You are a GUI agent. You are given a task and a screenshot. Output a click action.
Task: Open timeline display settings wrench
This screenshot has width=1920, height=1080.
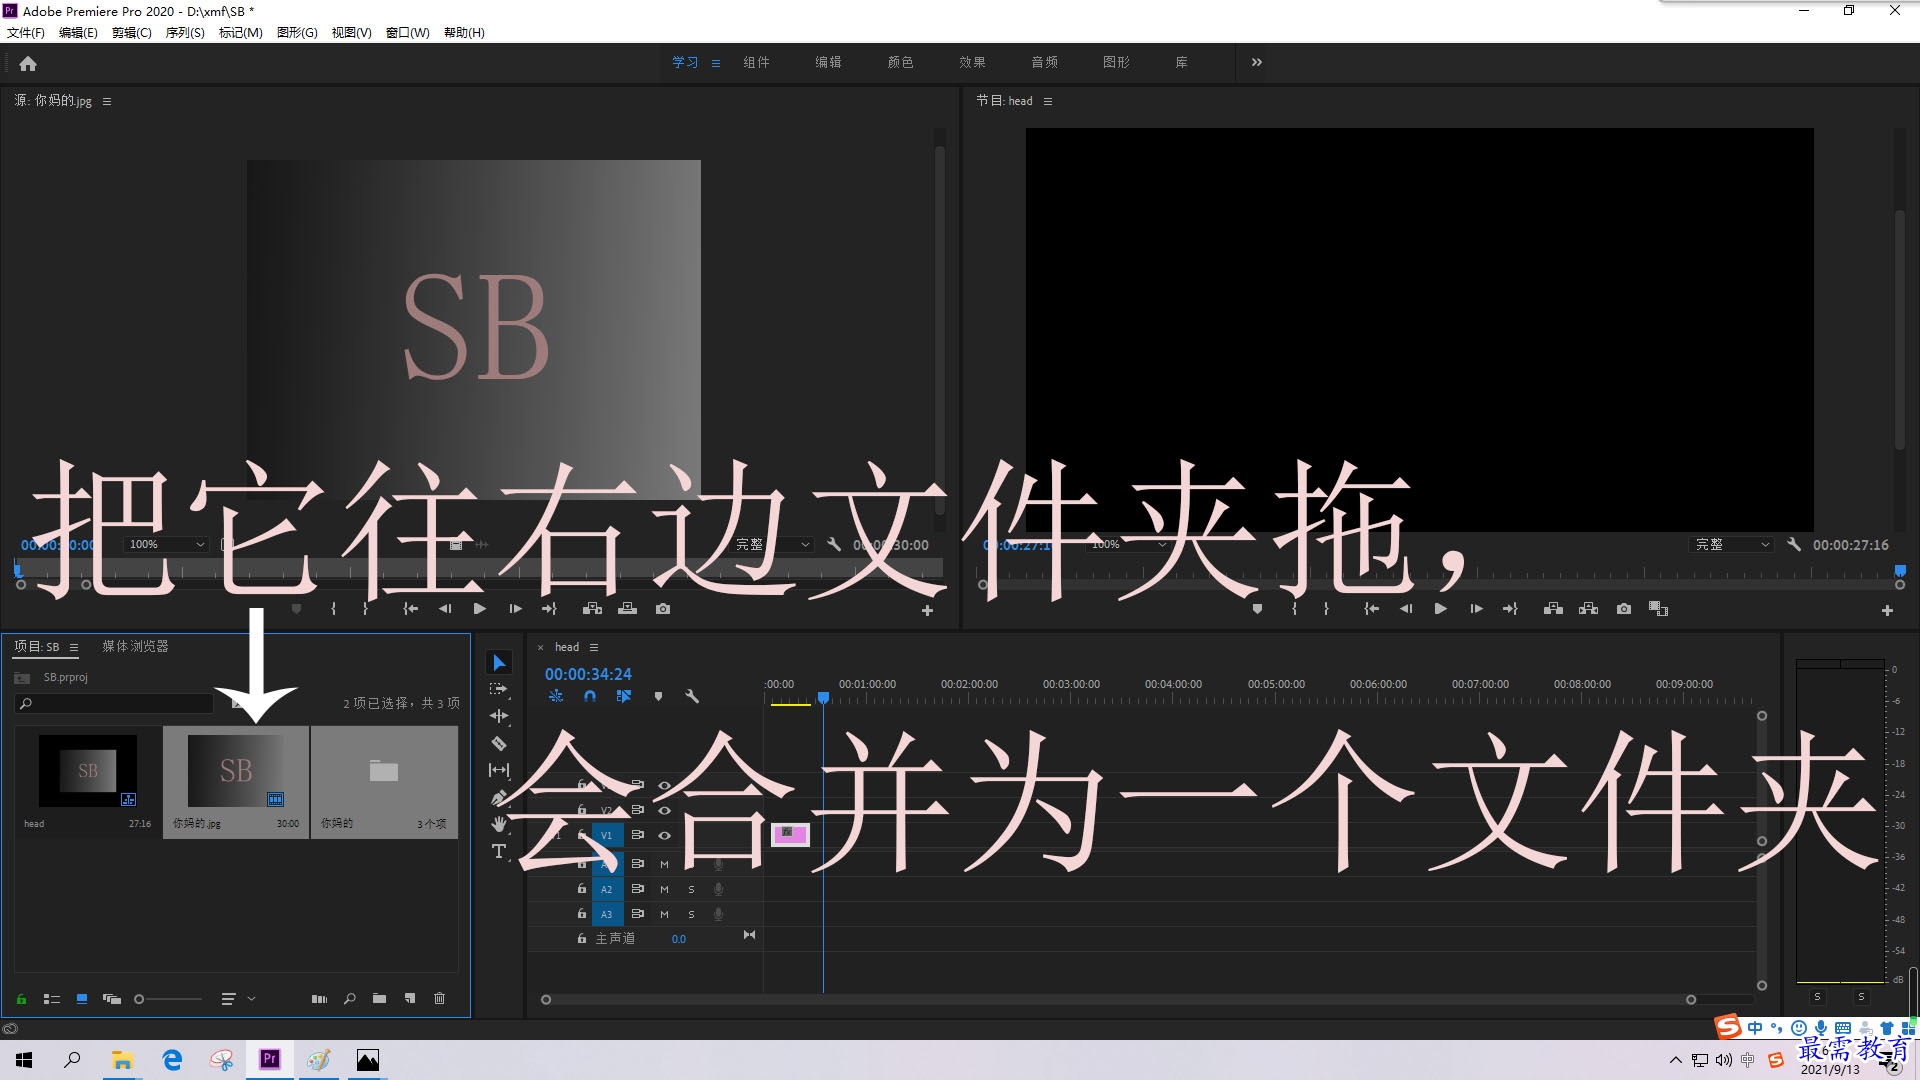coord(691,696)
